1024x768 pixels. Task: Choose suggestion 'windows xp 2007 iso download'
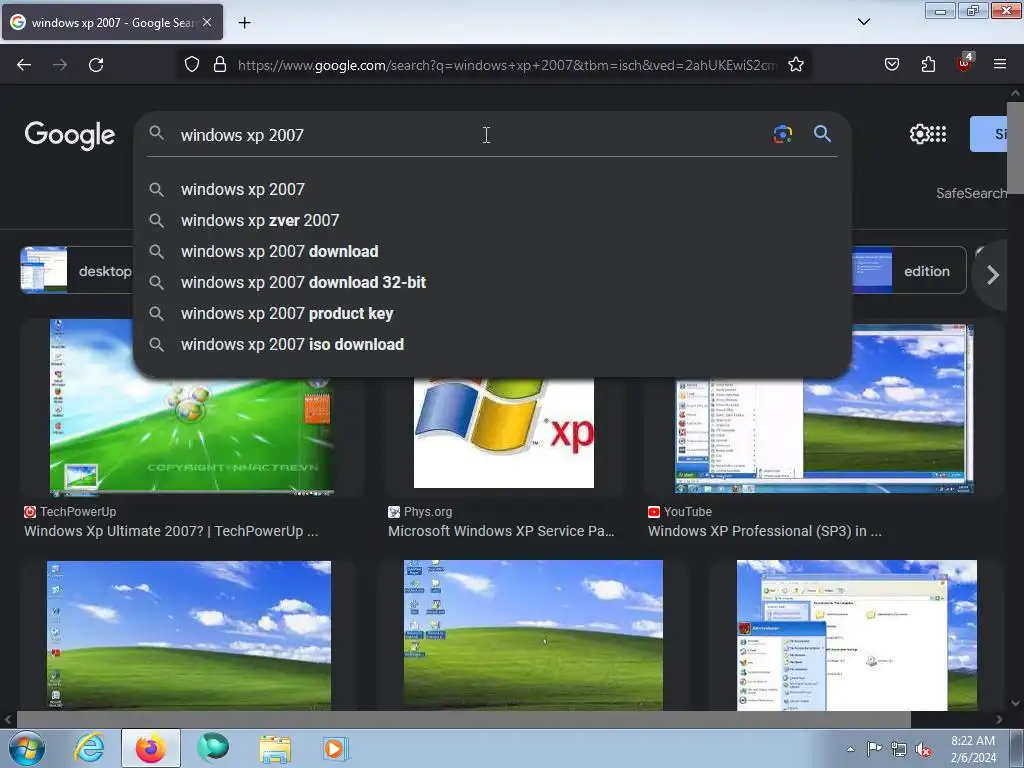(x=491, y=345)
